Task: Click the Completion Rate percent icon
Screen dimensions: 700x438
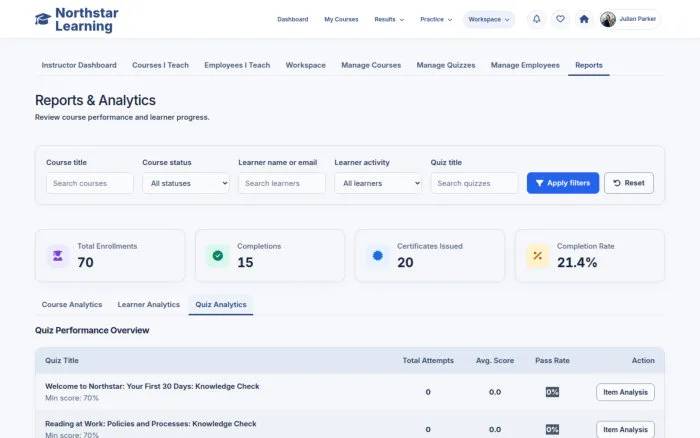Action: pyautogui.click(x=538, y=256)
